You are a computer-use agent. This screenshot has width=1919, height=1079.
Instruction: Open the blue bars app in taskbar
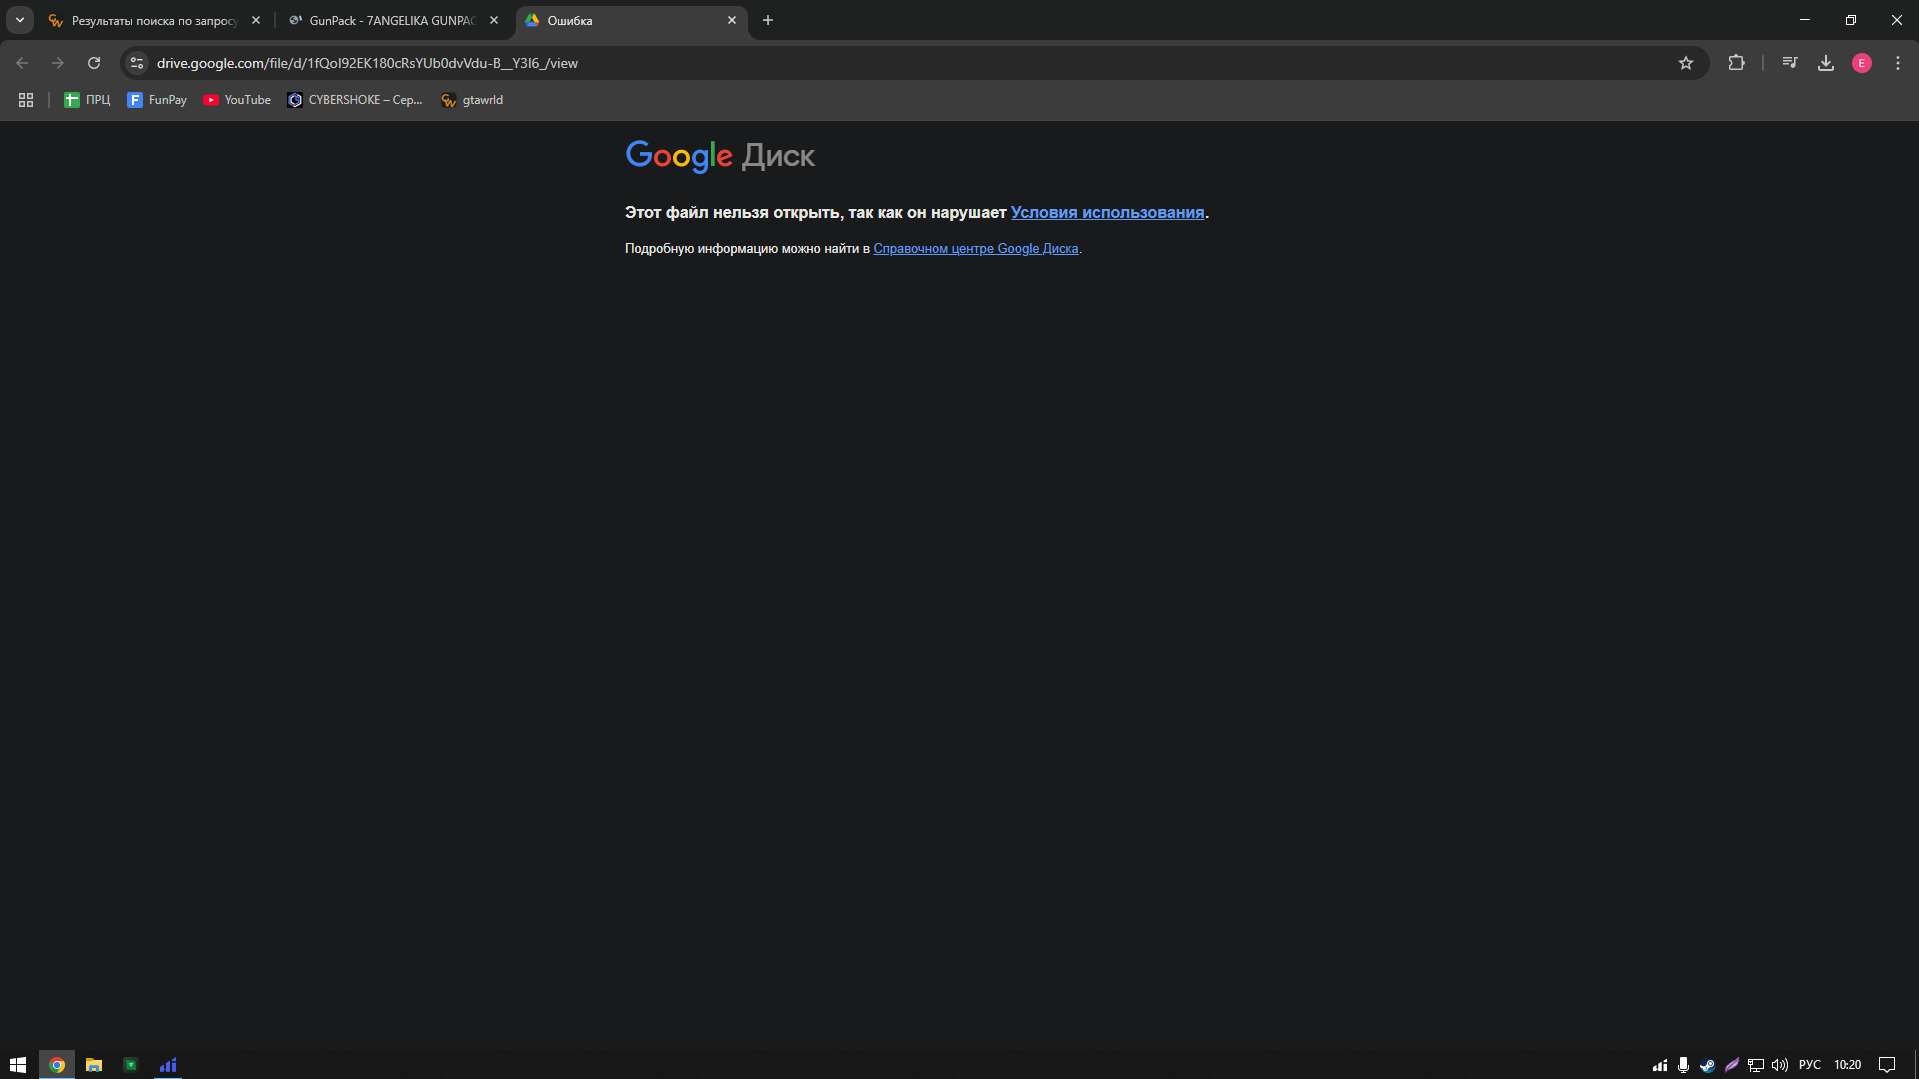click(168, 1065)
